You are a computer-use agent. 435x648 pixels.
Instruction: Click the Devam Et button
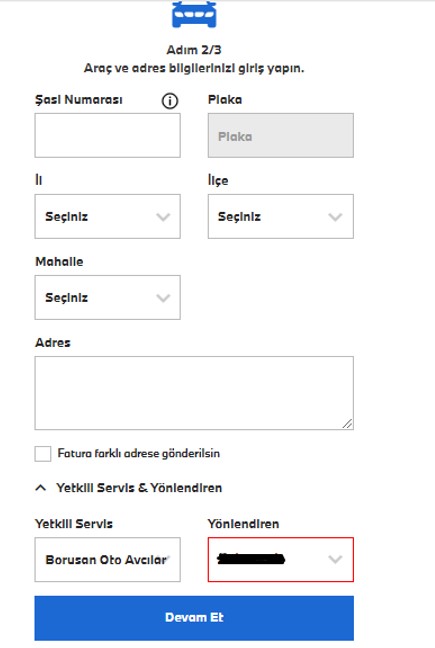coord(194,618)
